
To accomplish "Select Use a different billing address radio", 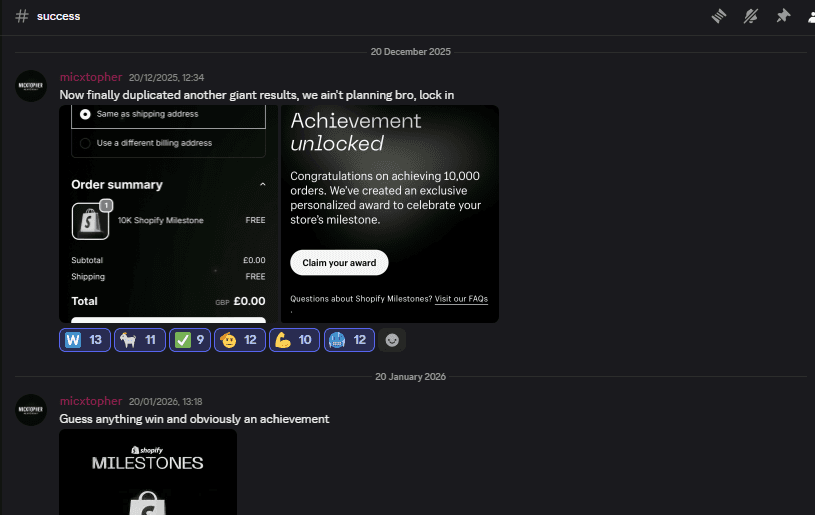I will (85, 143).
